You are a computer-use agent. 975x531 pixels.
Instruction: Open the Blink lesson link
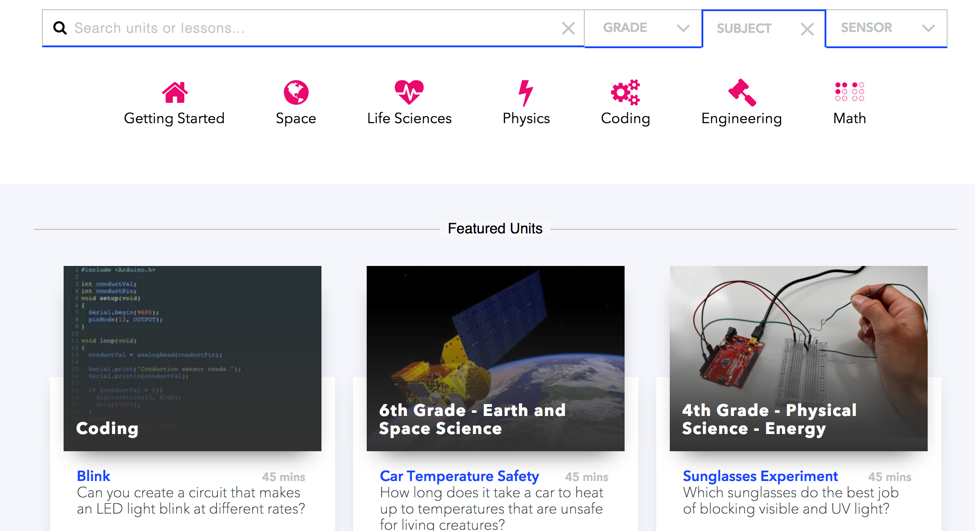click(93, 476)
